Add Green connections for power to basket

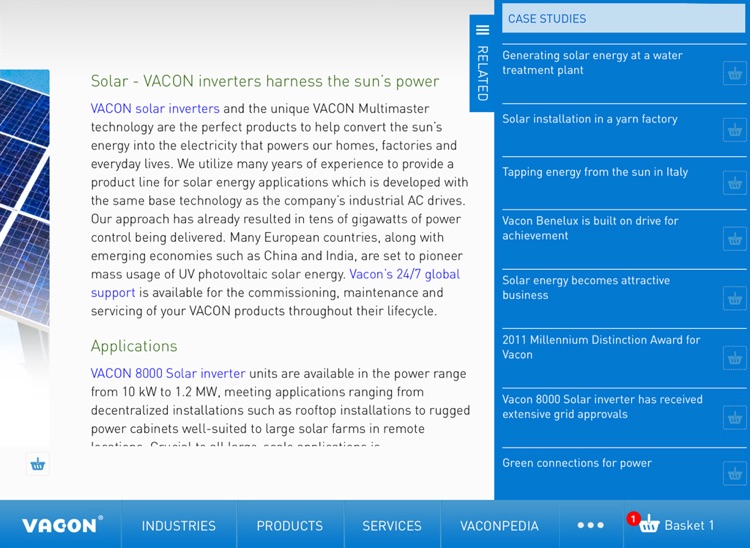coord(735,474)
